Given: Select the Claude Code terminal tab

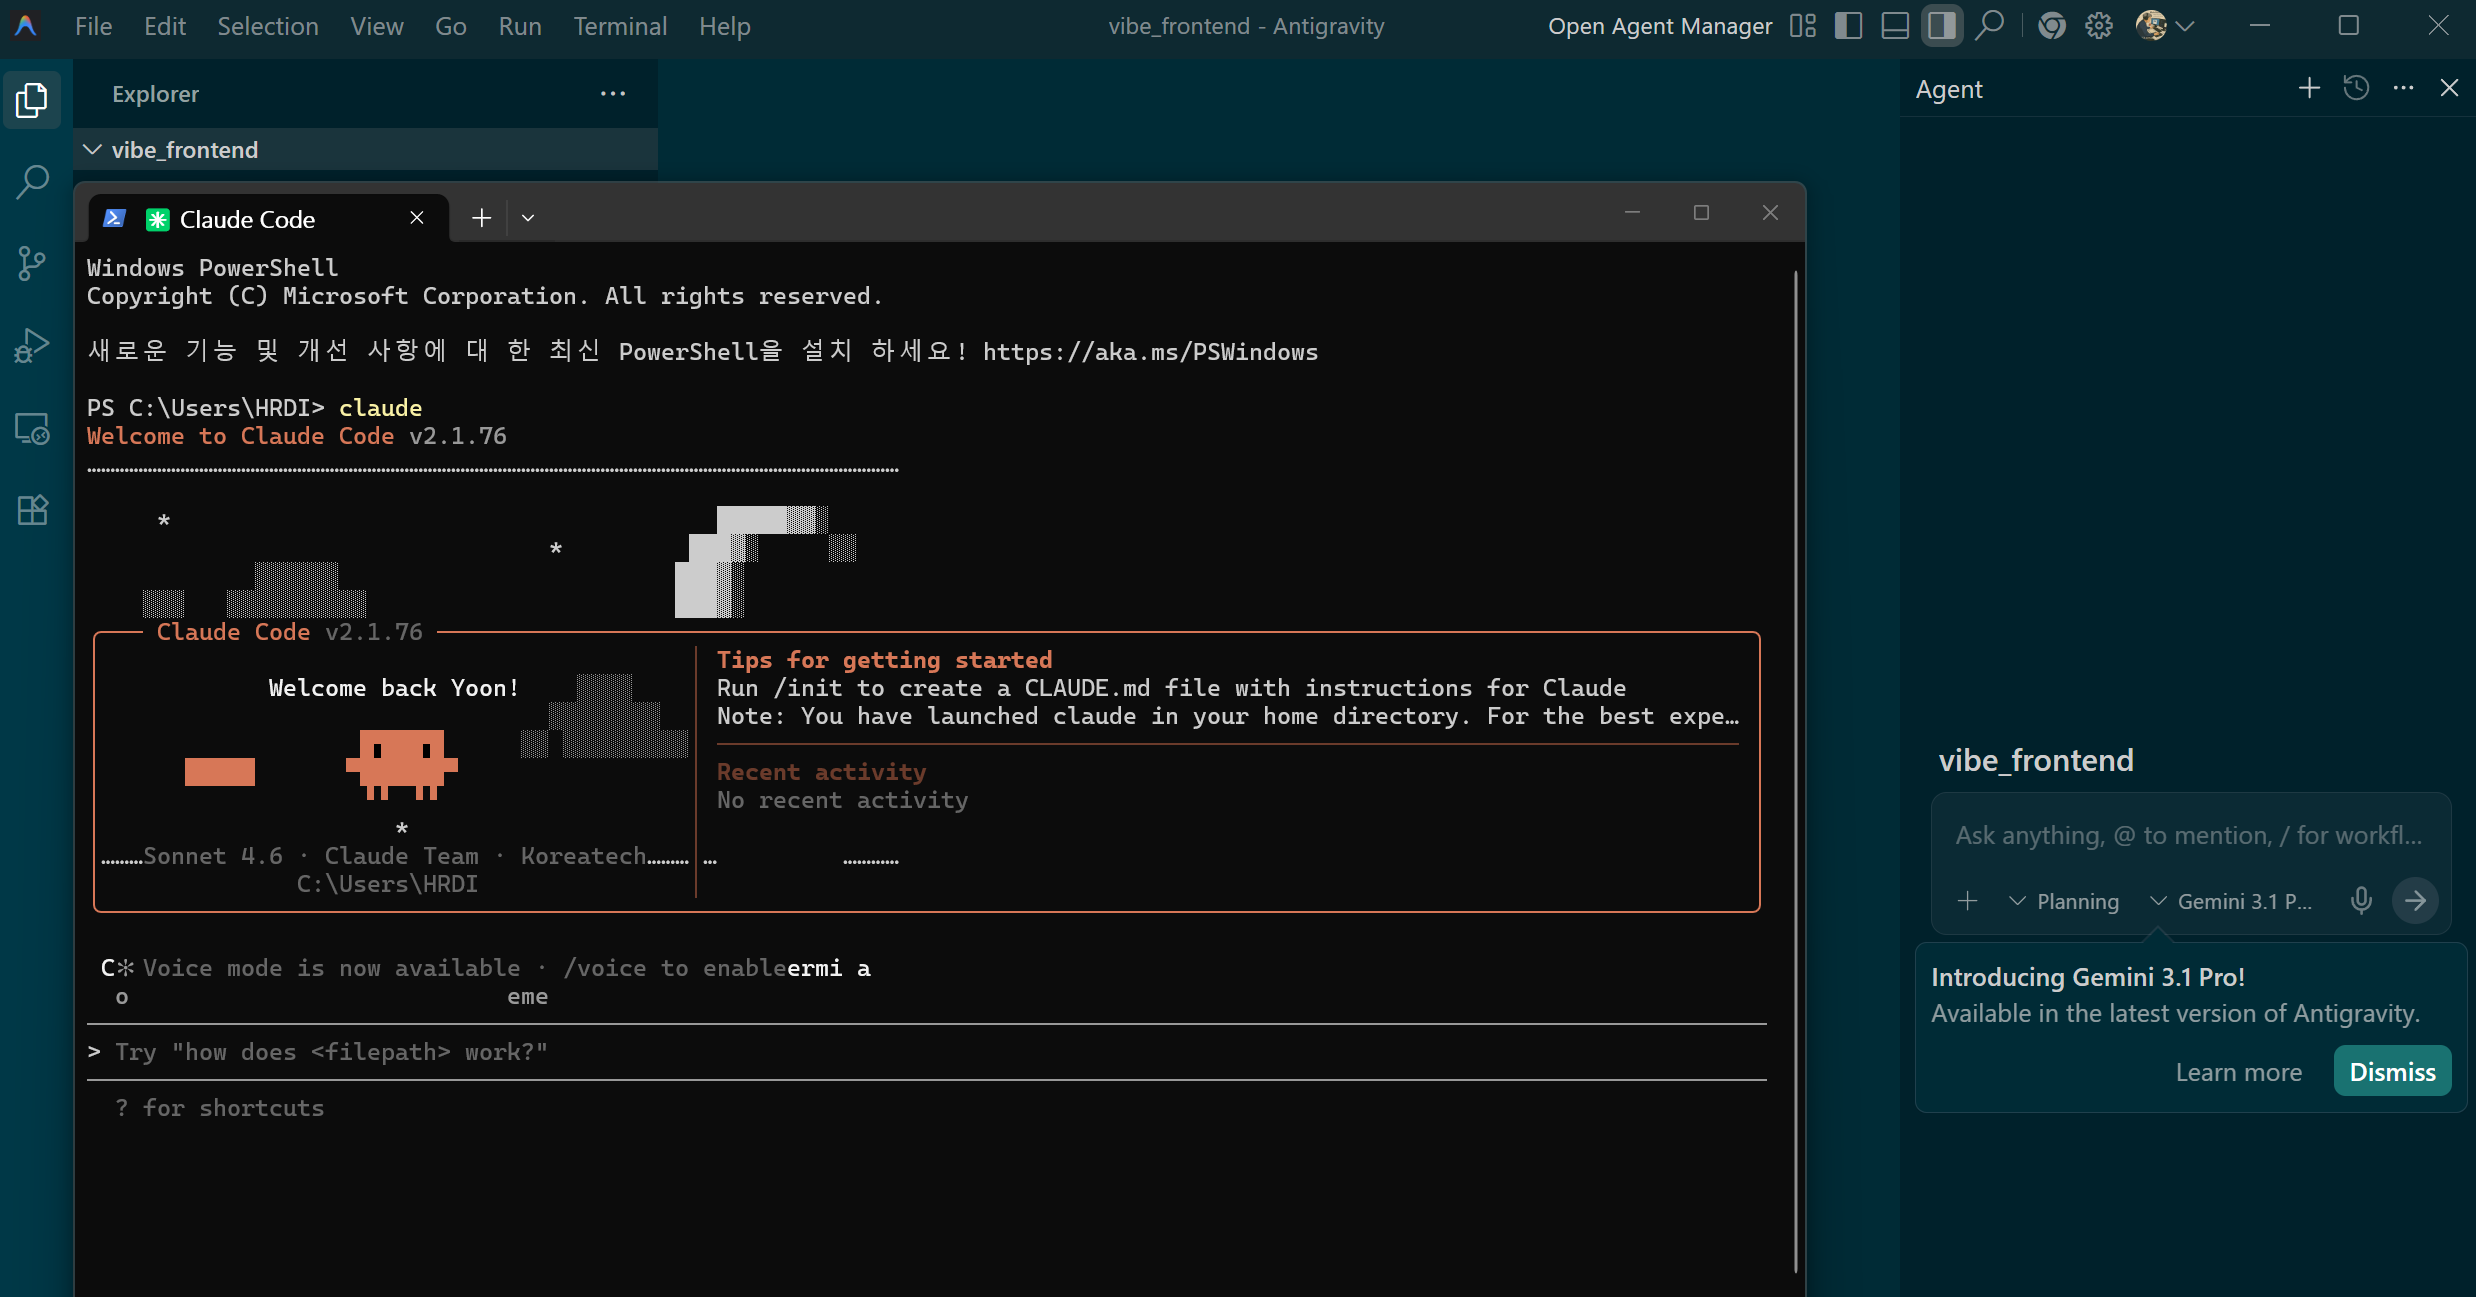Looking at the screenshot, I should (x=248, y=219).
